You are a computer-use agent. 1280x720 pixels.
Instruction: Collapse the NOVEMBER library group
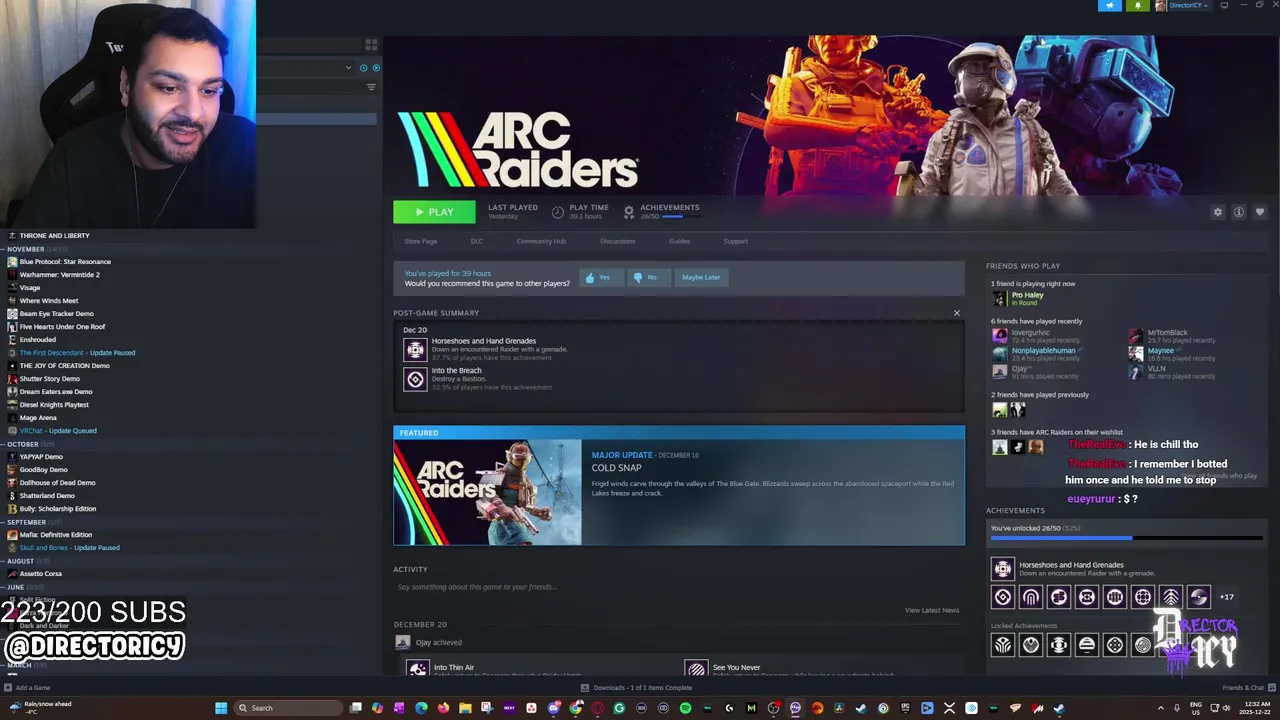26,249
